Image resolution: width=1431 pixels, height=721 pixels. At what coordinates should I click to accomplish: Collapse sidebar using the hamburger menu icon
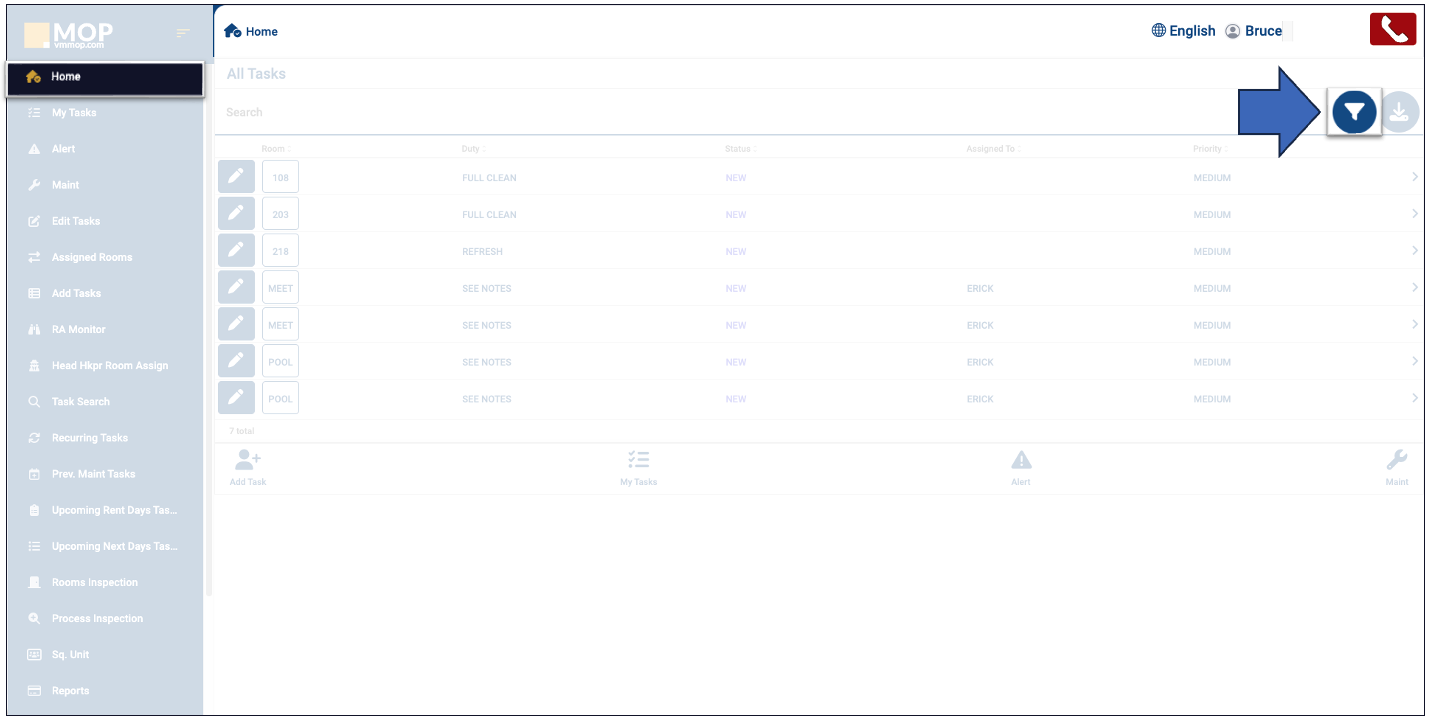point(182,34)
